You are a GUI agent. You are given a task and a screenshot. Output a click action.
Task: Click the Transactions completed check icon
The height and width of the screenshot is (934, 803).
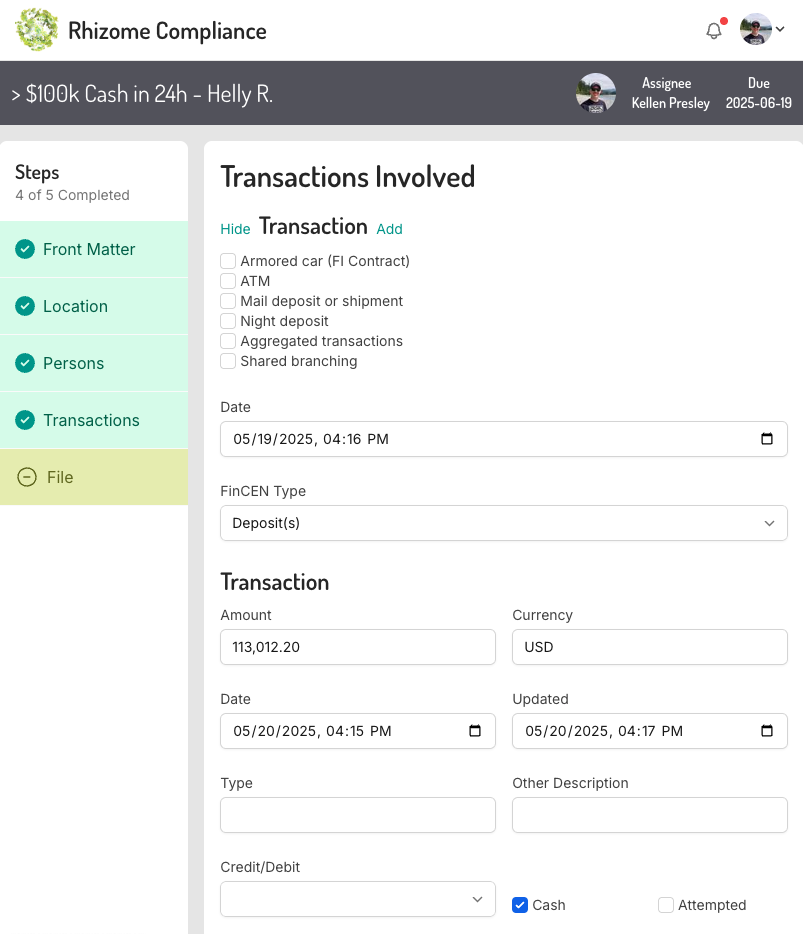tap(25, 420)
